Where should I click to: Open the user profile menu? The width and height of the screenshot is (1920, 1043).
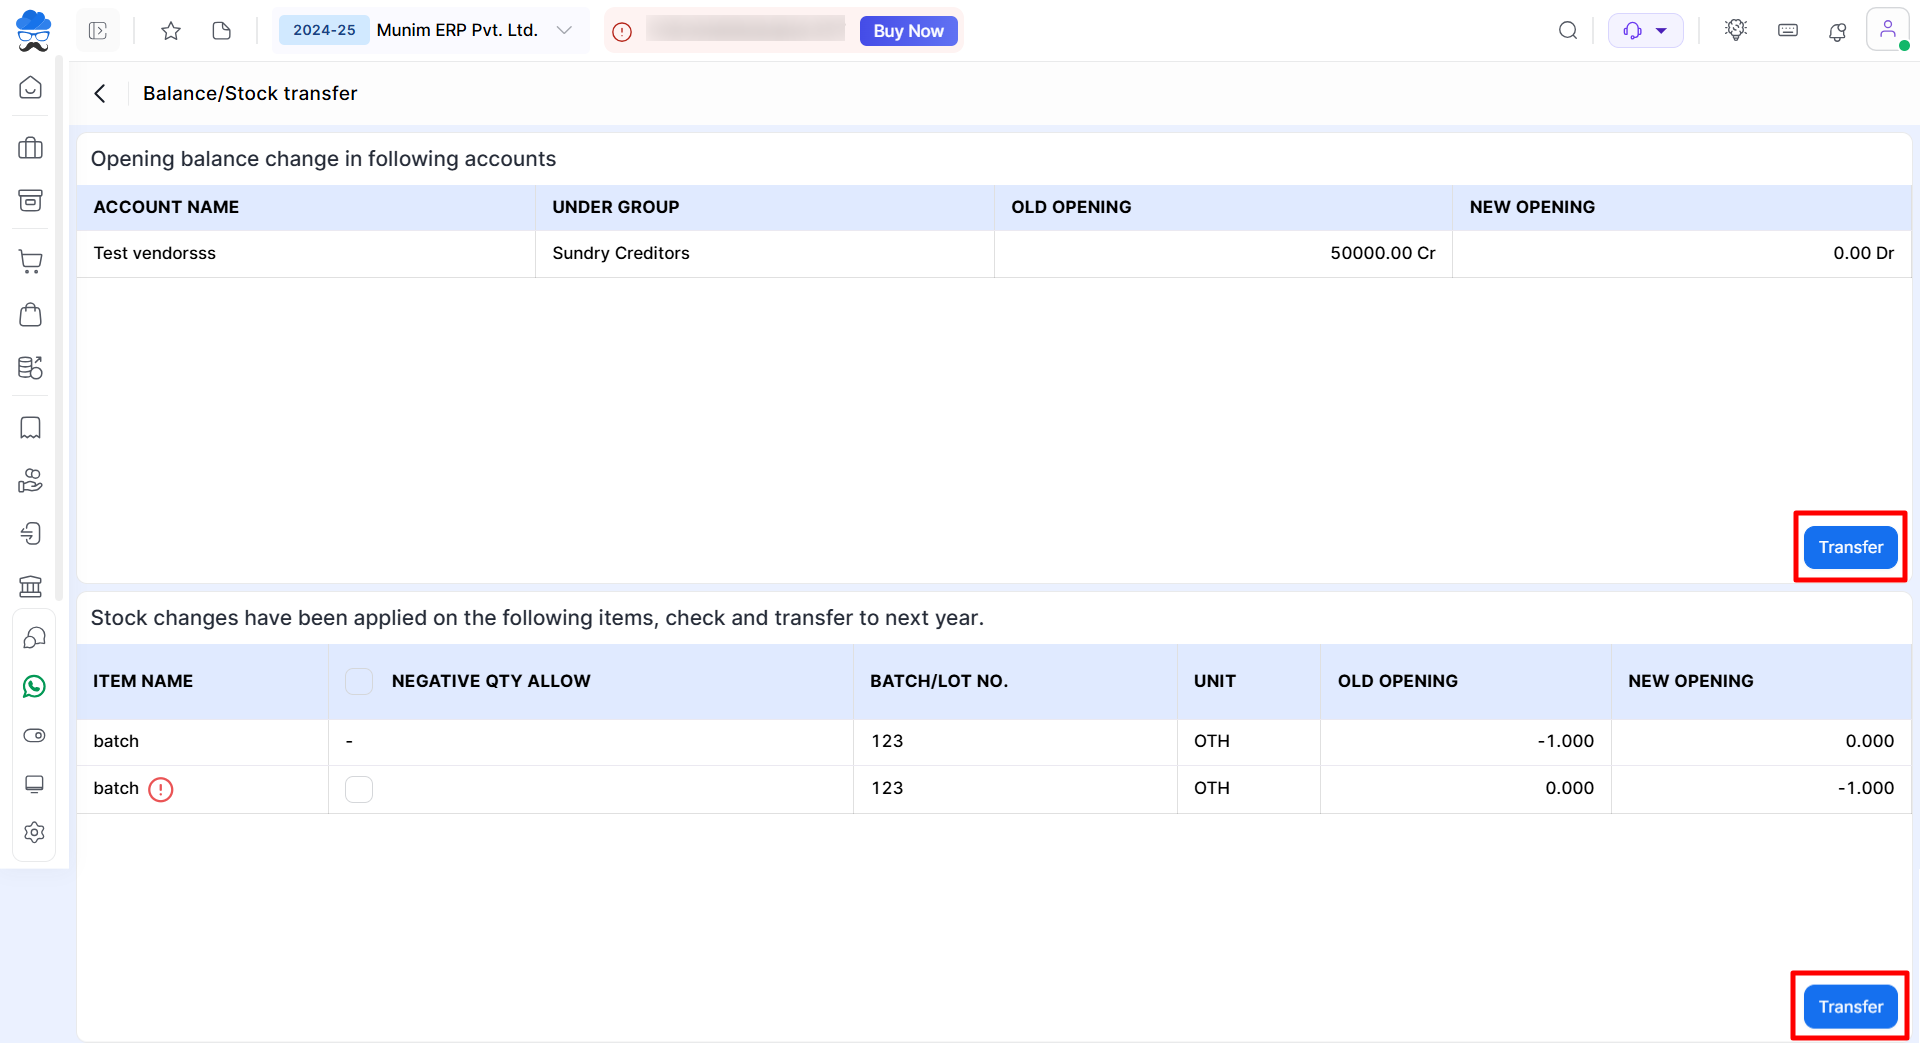[1887, 30]
